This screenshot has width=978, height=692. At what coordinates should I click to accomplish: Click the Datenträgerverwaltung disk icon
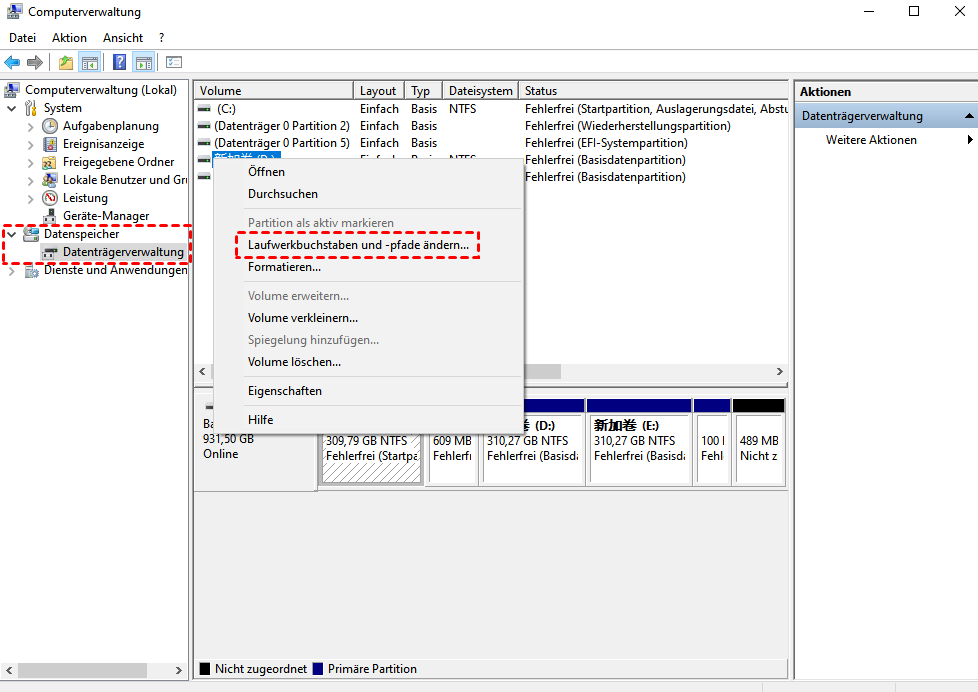click(x=50, y=252)
